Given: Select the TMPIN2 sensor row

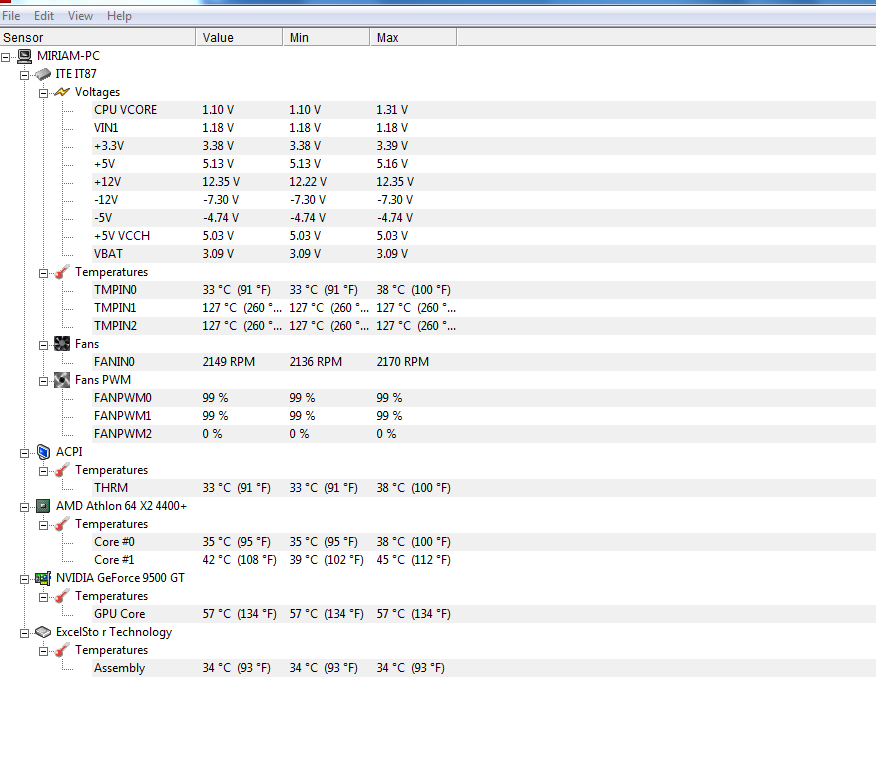Looking at the screenshot, I should [484, 326].
